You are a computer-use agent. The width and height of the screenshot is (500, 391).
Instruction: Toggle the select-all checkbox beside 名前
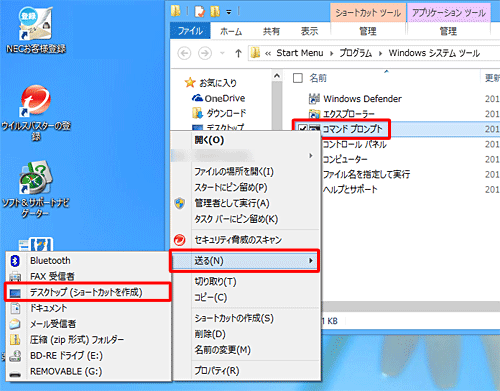pos(297,78)
